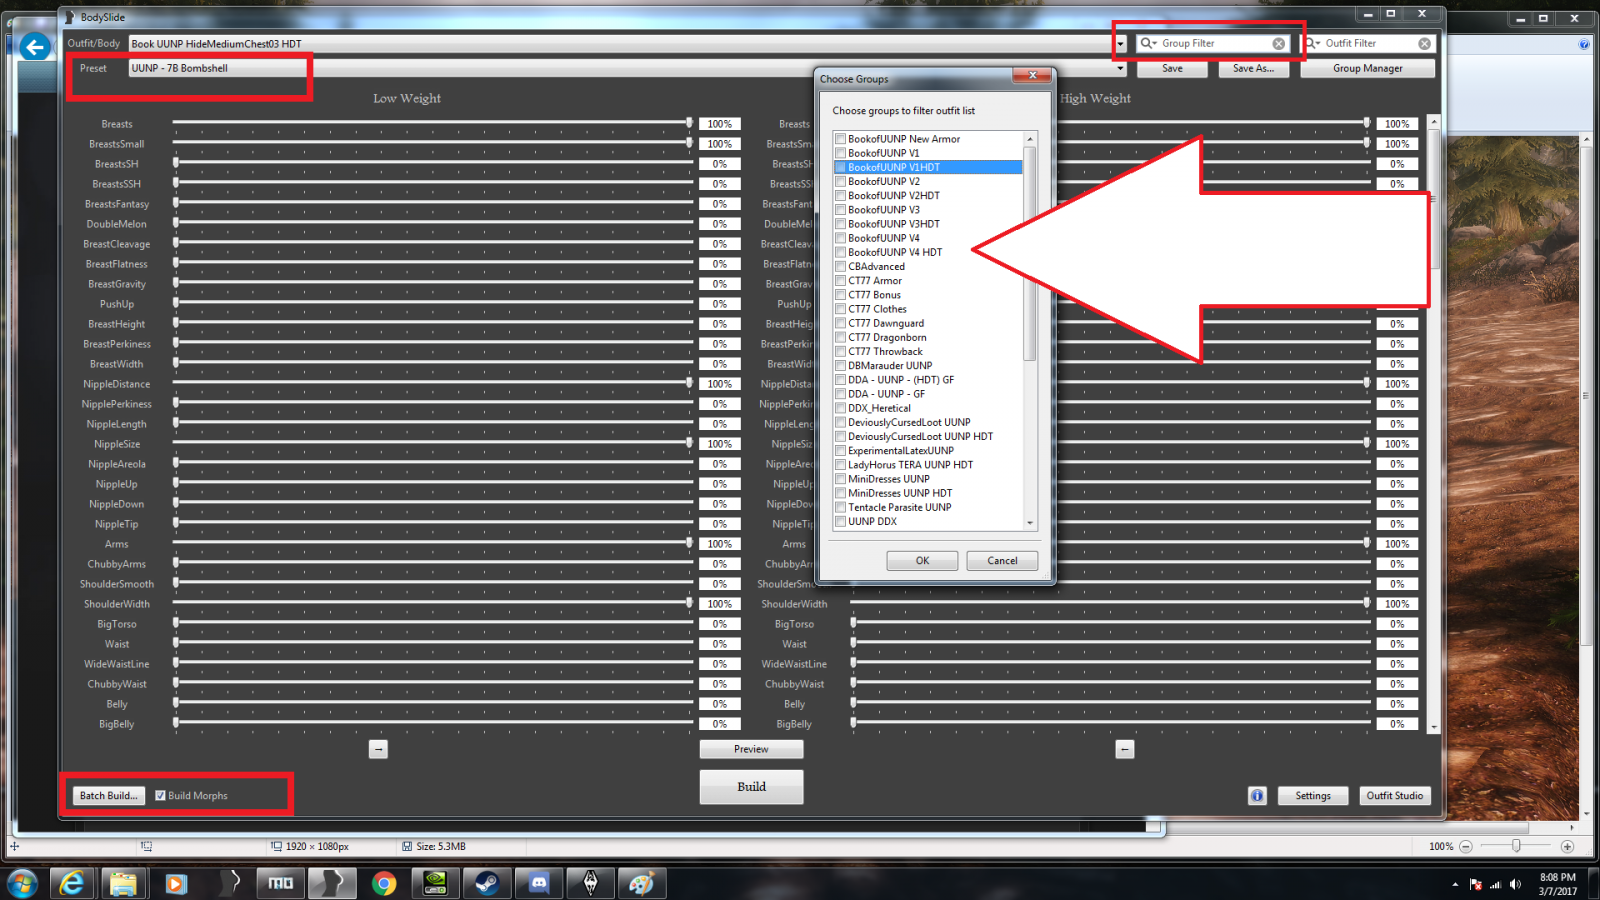Click the minus button below Low Weight sliders
The width and height of the screenshot is (1600, 900).
[378, 749]
